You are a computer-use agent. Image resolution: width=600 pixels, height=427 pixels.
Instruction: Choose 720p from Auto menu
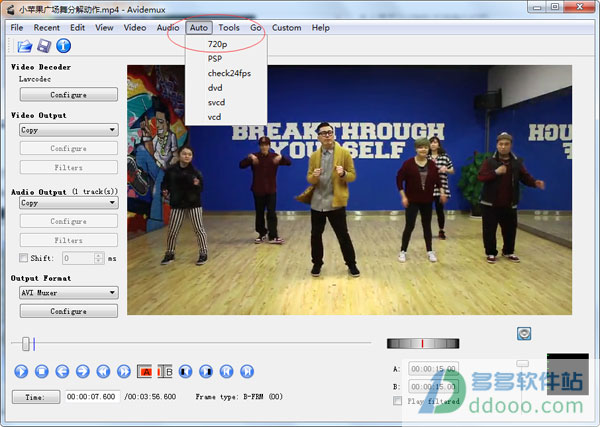[226, 44]
